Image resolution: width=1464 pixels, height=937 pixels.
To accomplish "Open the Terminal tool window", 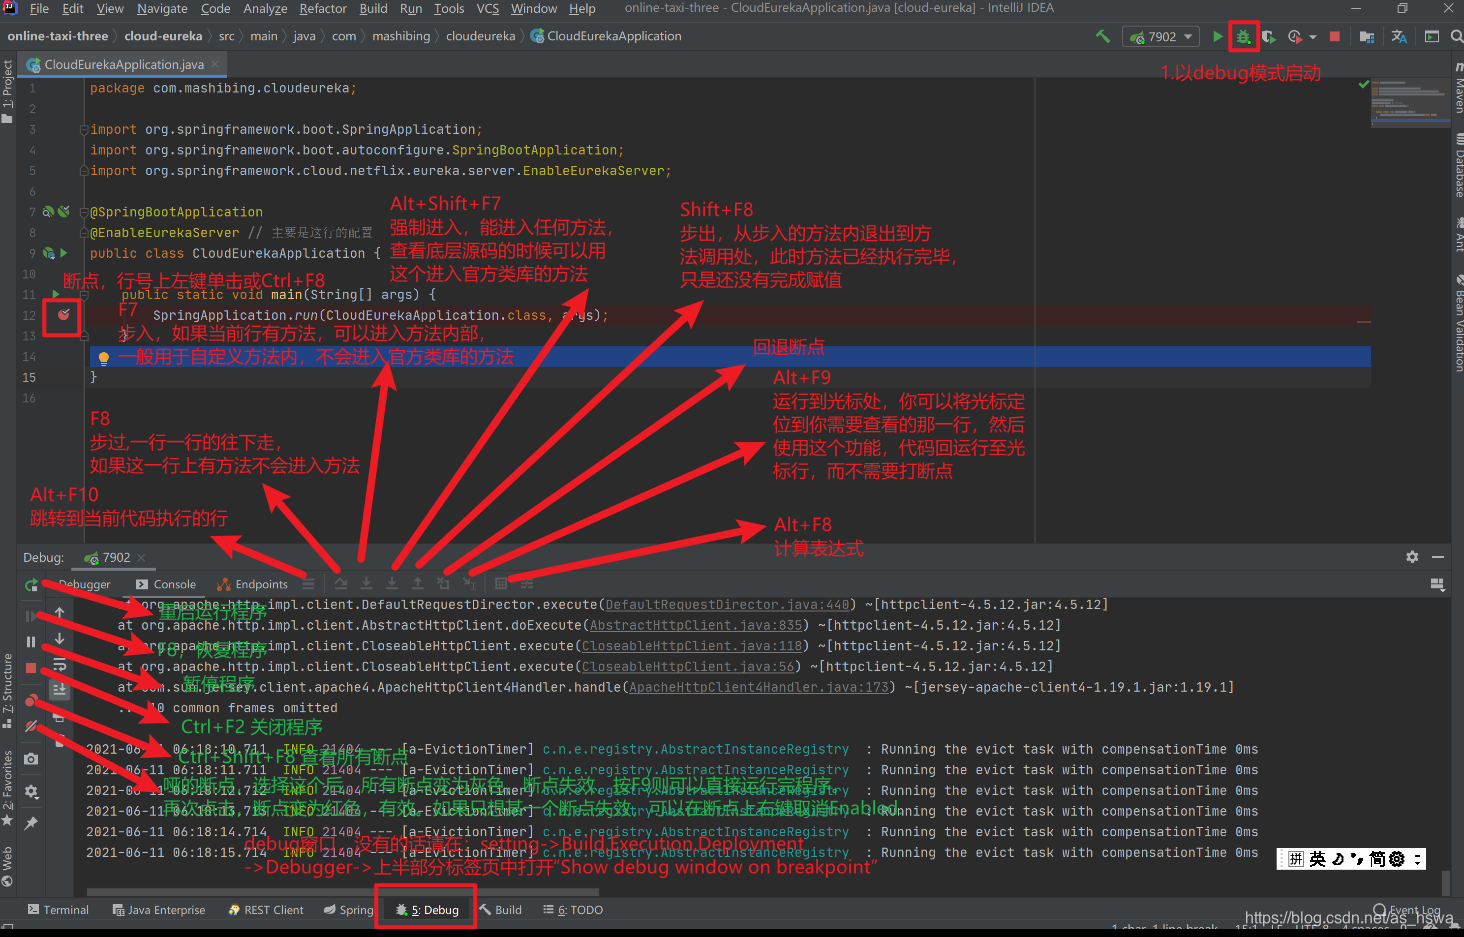I will (58, 910).
